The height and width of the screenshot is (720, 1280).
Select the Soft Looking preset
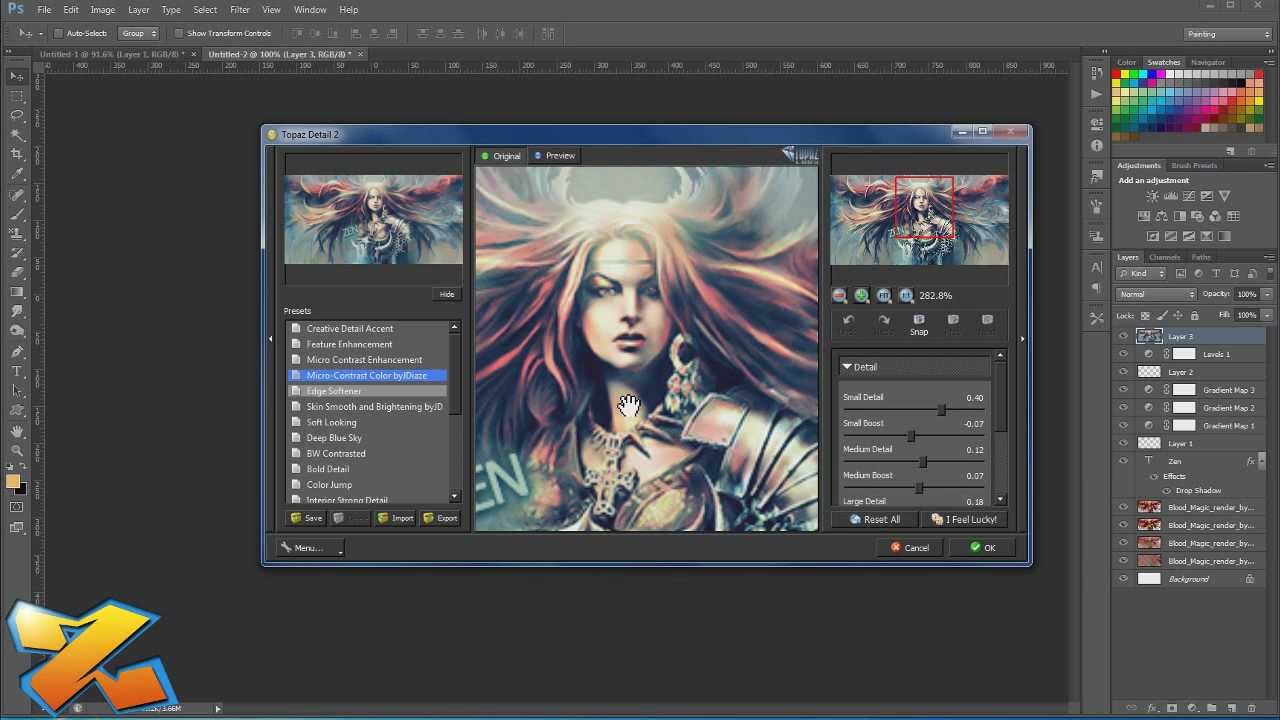[331, 422]
